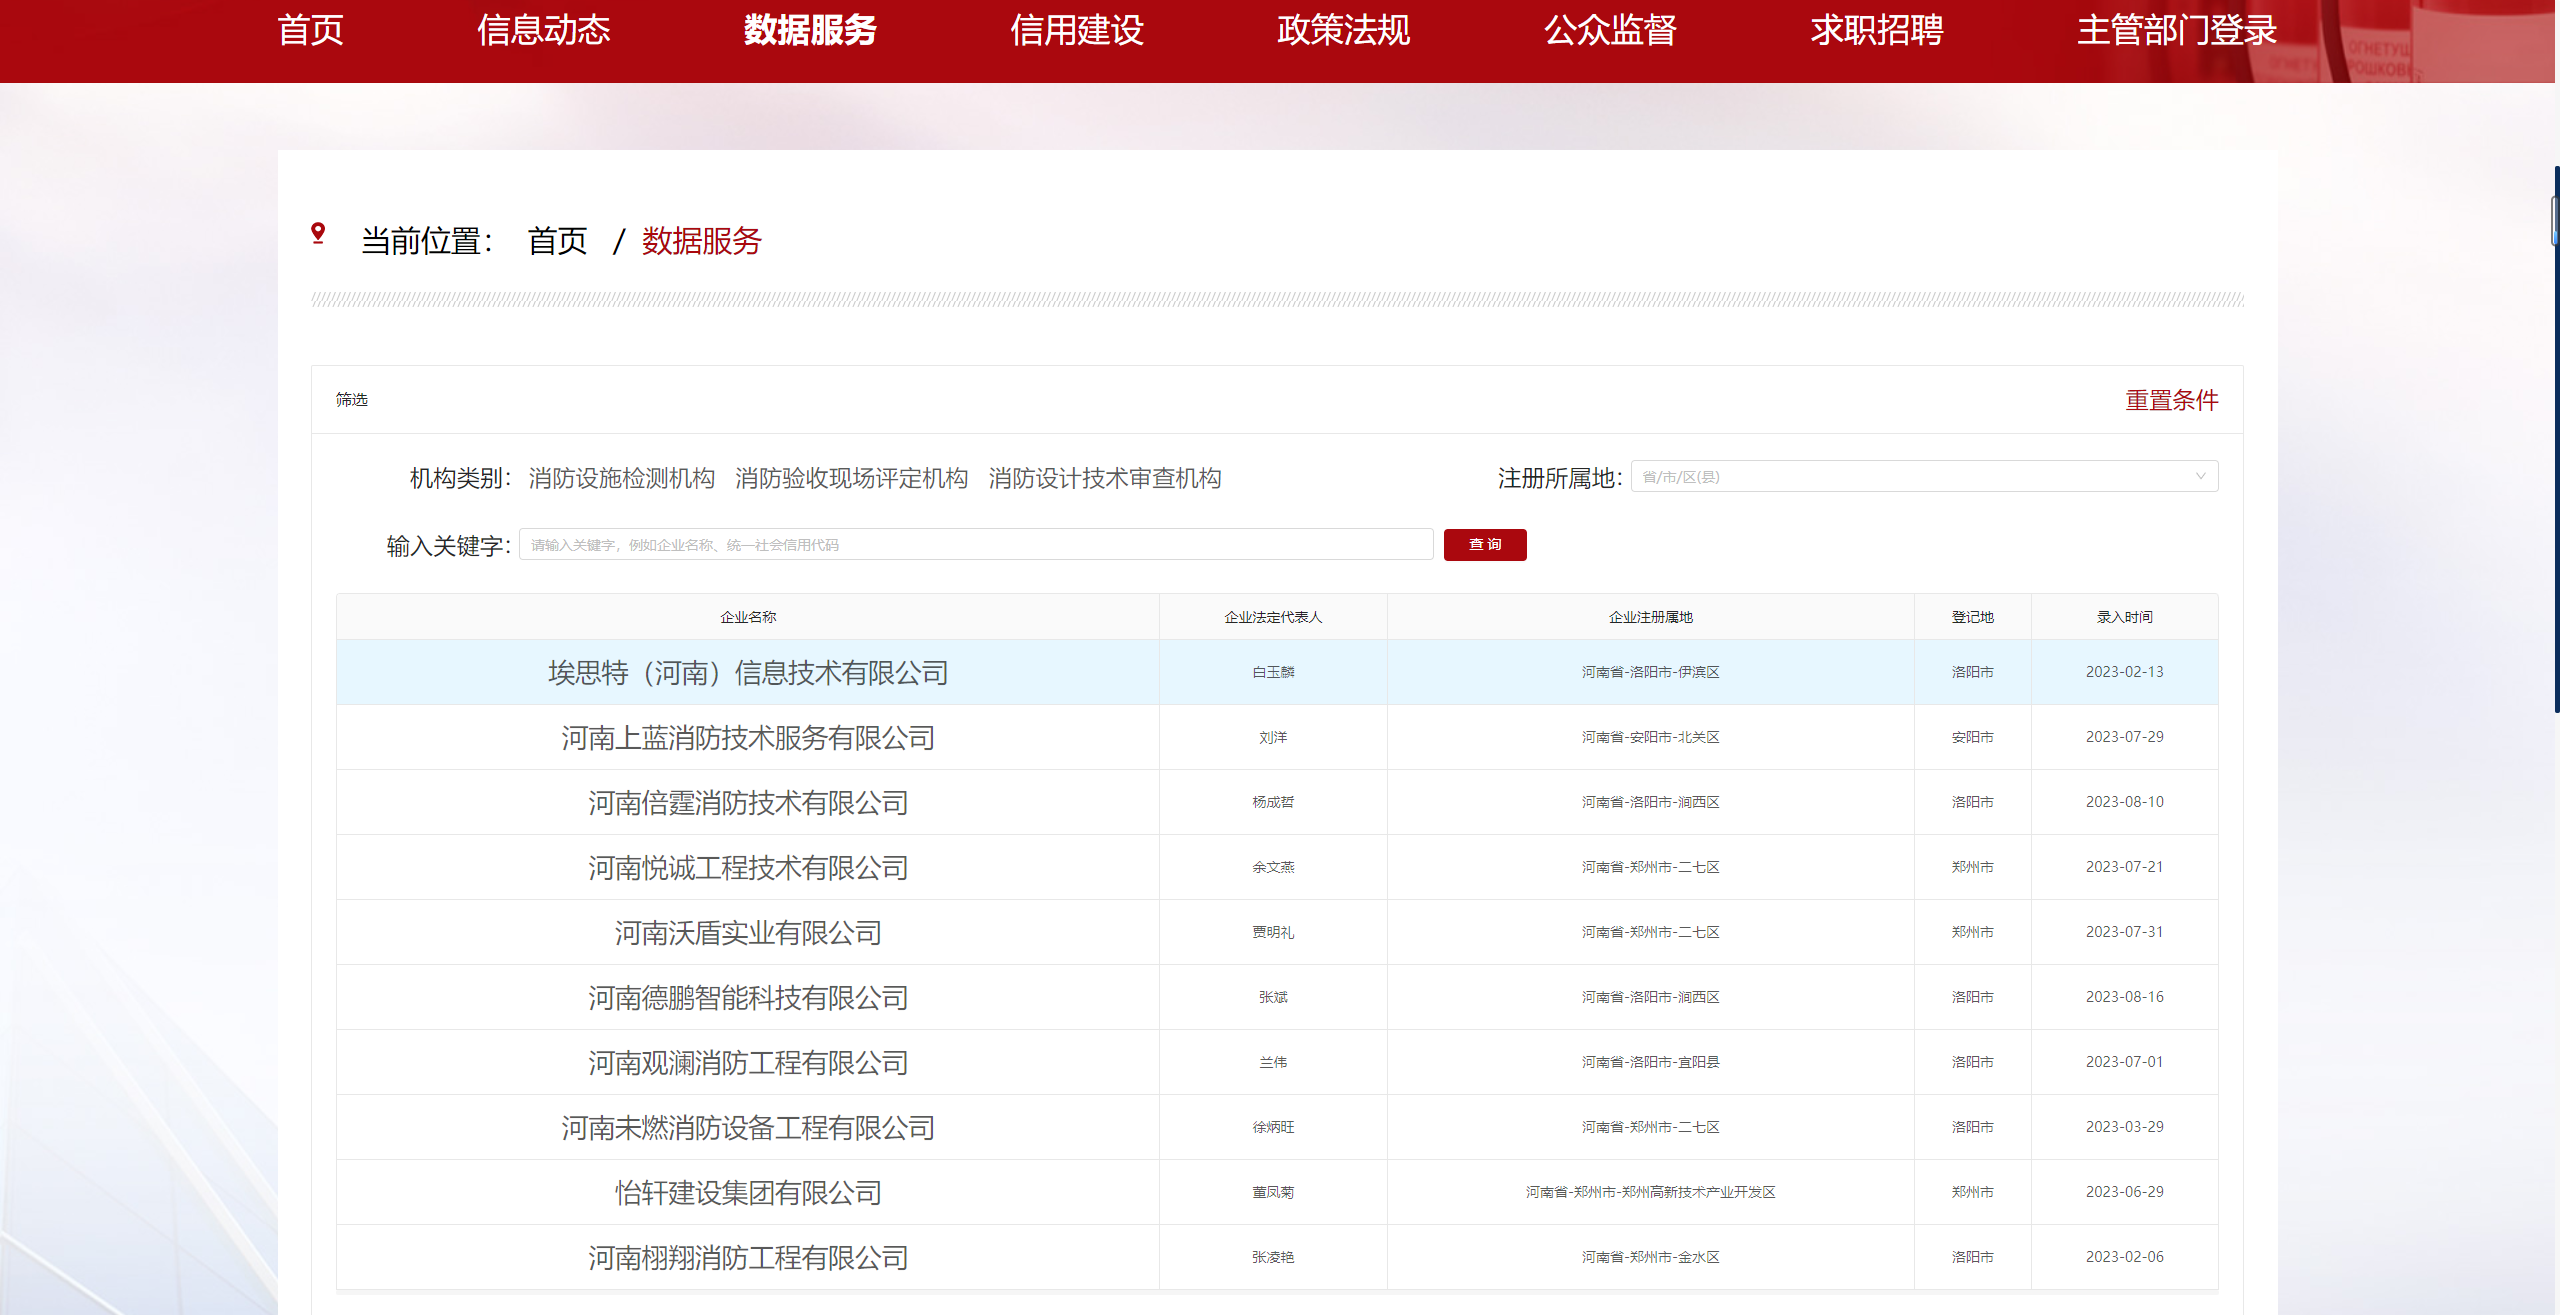This screenshot has width=2560, height=1315.
Task: Click legal representative 白玉麟 cell
Action: tap(1273, 672)
